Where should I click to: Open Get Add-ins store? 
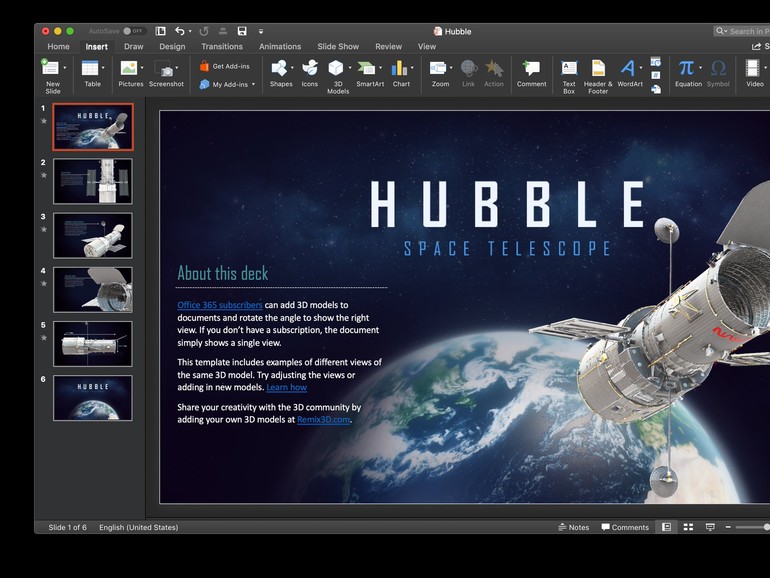pos(225,66)
